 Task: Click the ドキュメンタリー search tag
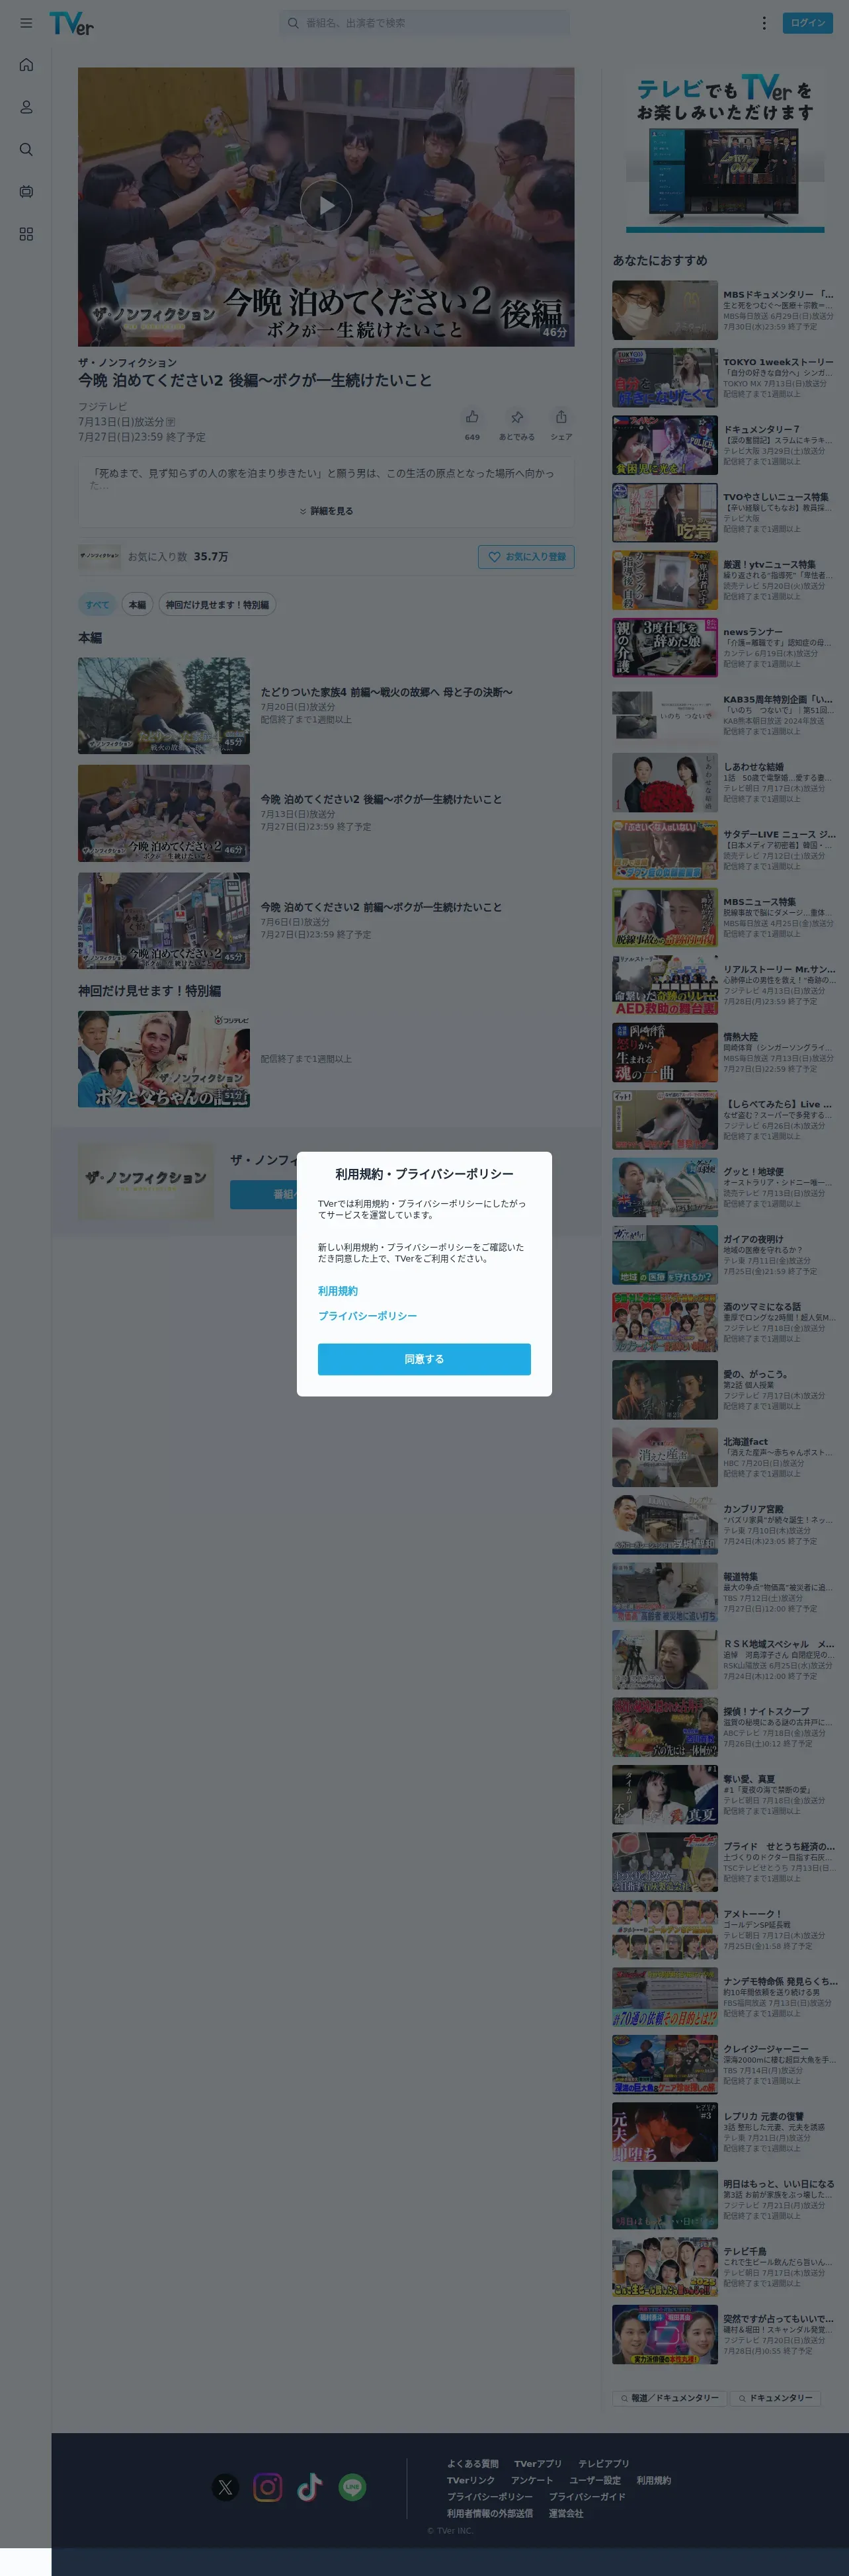775,2398
